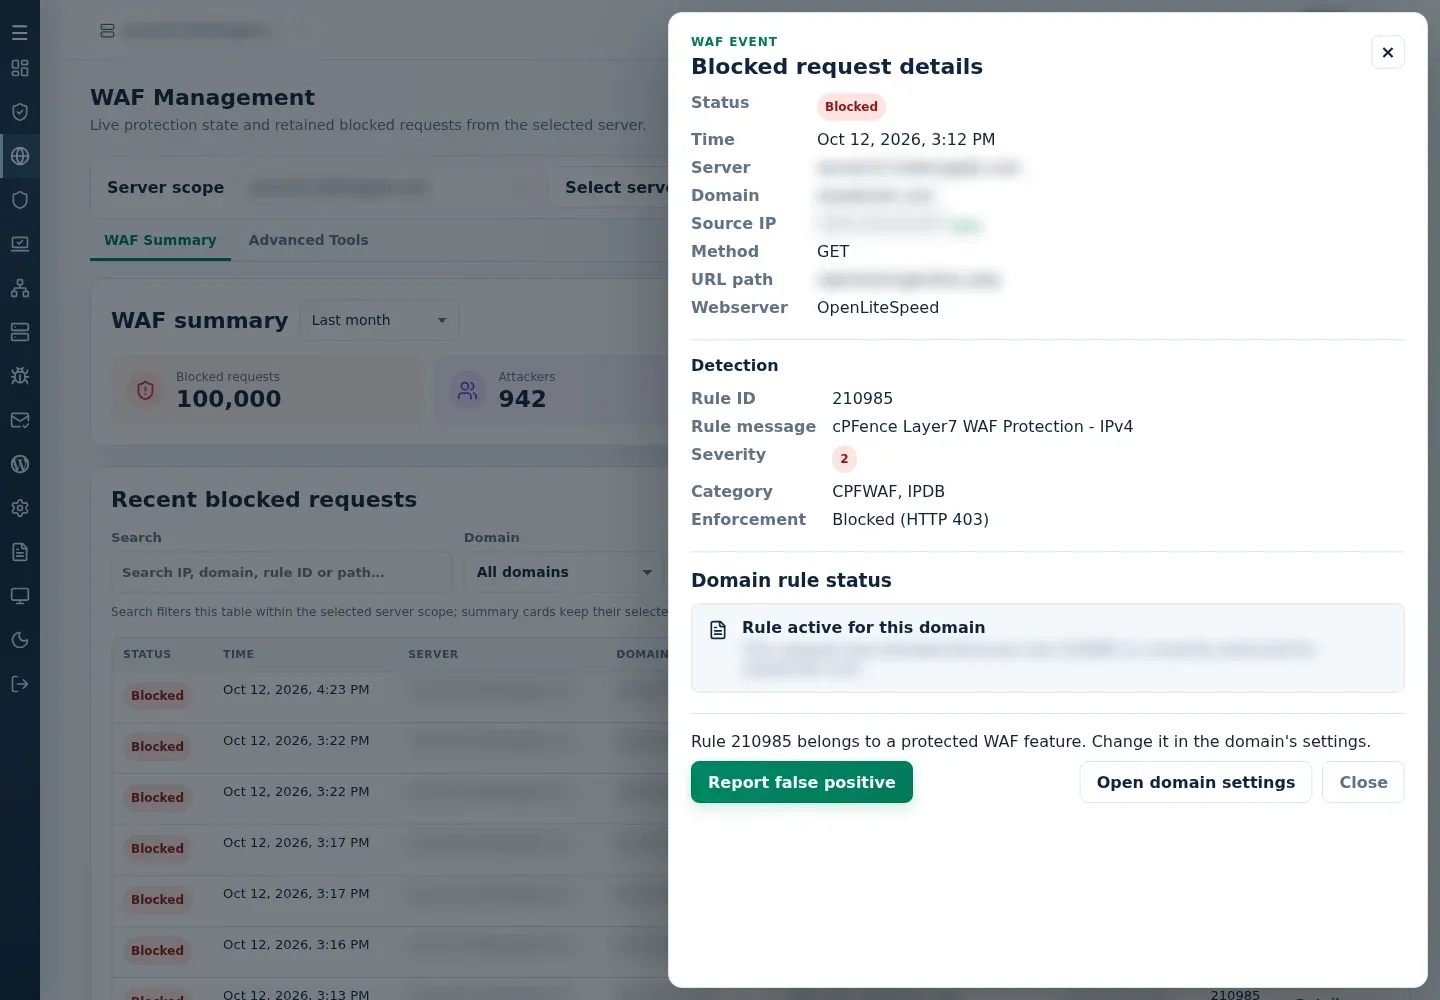The image size is (1440, 1000).
Task: Click the 'Close' button in the dialog footer
Action: (x=1363, y=782)
